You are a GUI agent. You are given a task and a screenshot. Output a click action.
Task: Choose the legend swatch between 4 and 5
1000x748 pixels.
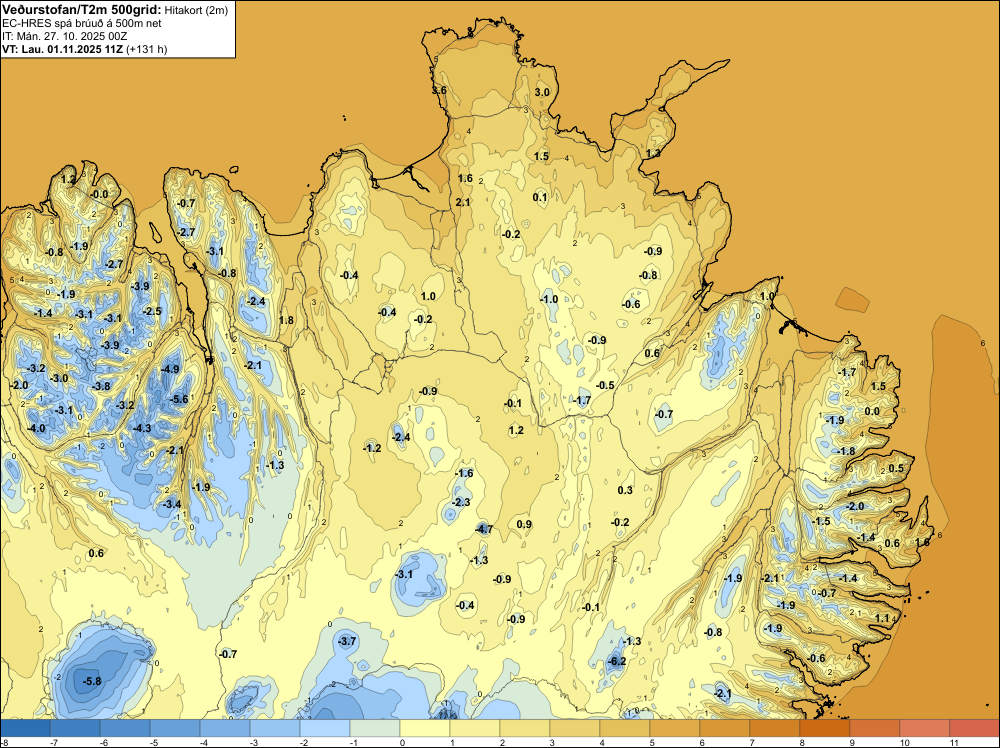pyautogui.click(x=625, y=728)
